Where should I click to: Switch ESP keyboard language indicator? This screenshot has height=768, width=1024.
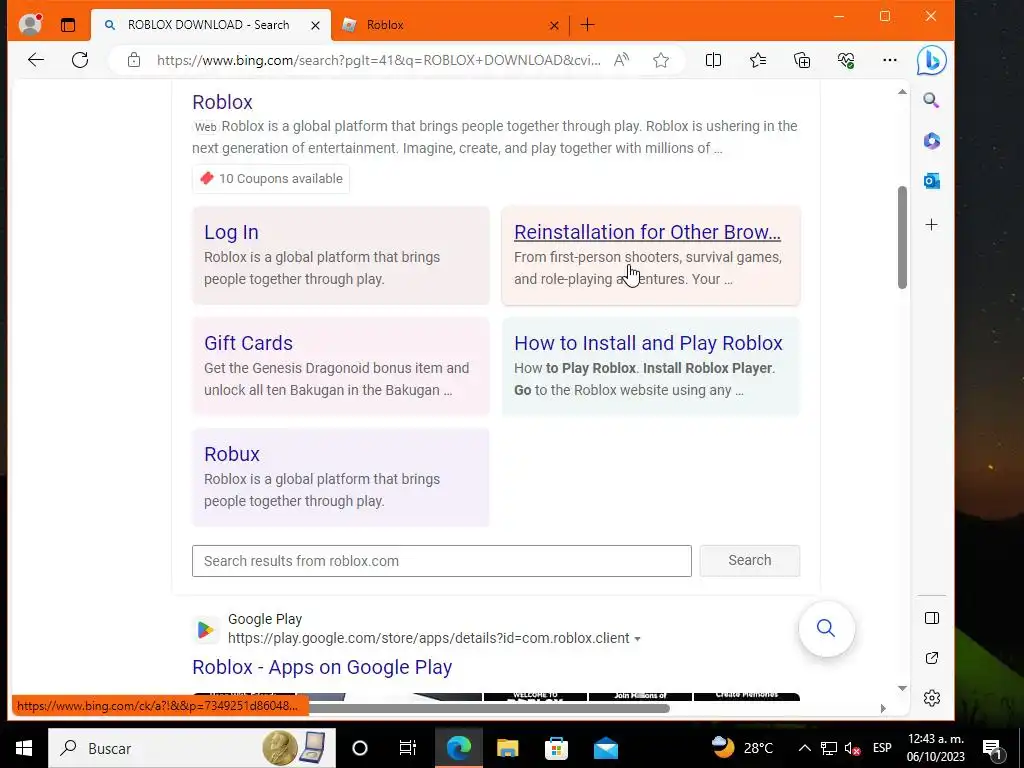[x=882, y=748]
